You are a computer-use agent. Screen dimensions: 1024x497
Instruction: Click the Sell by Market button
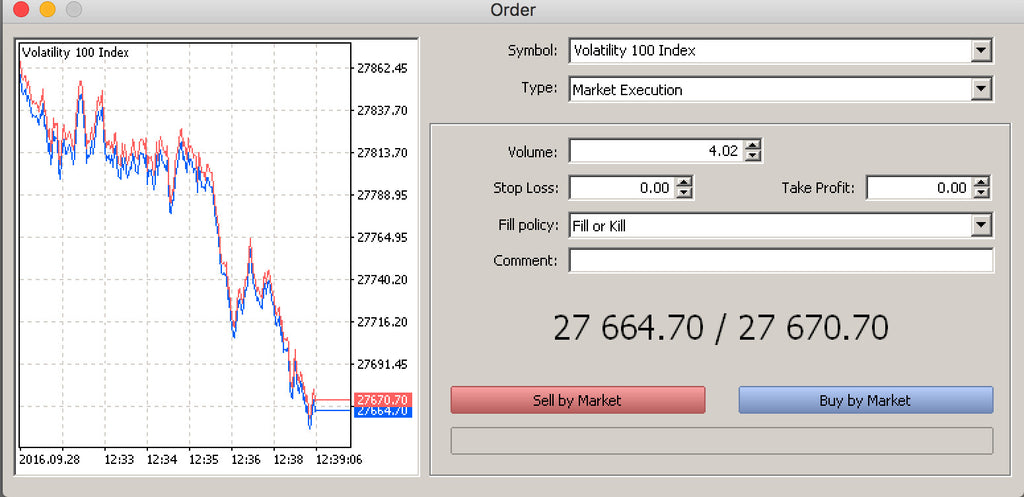click(x=577, y=400)
